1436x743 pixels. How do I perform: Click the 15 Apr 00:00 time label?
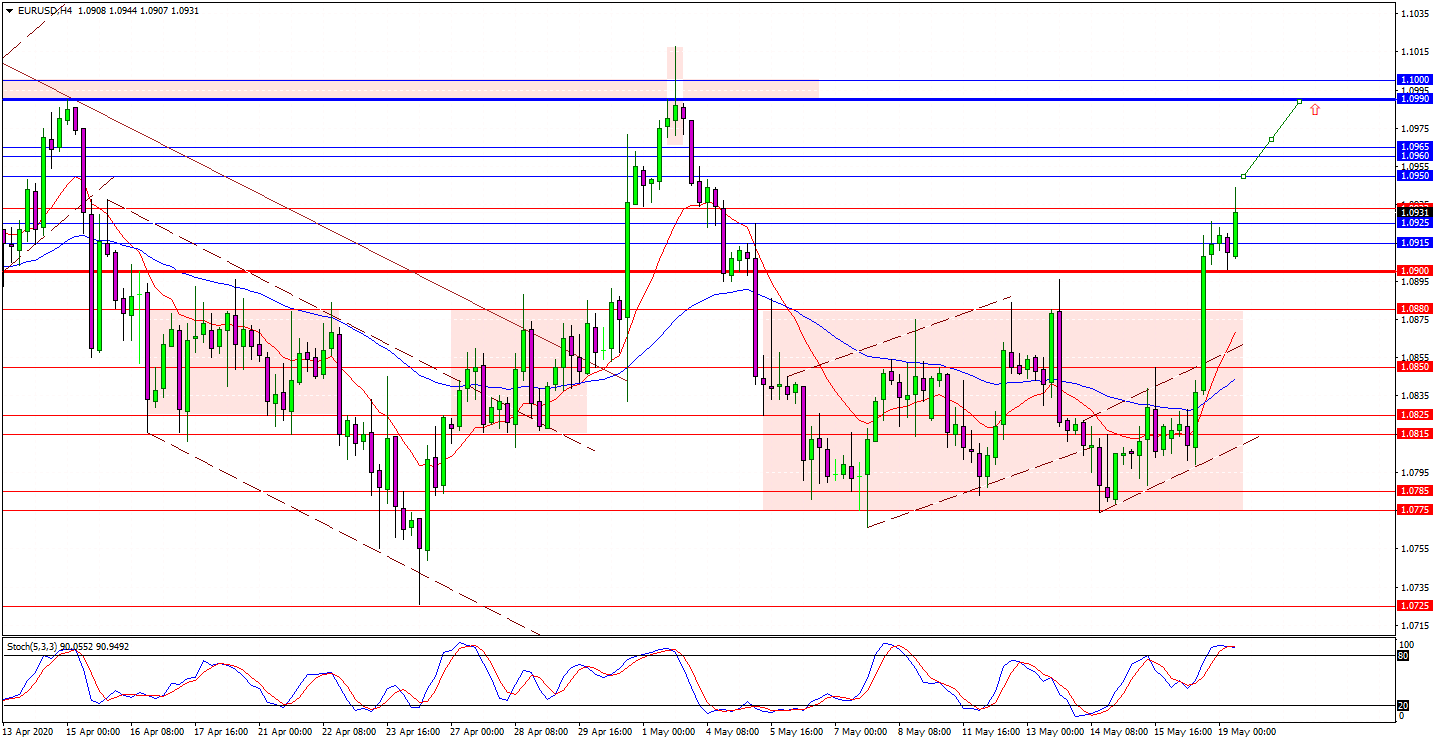[x=93, y=732]
